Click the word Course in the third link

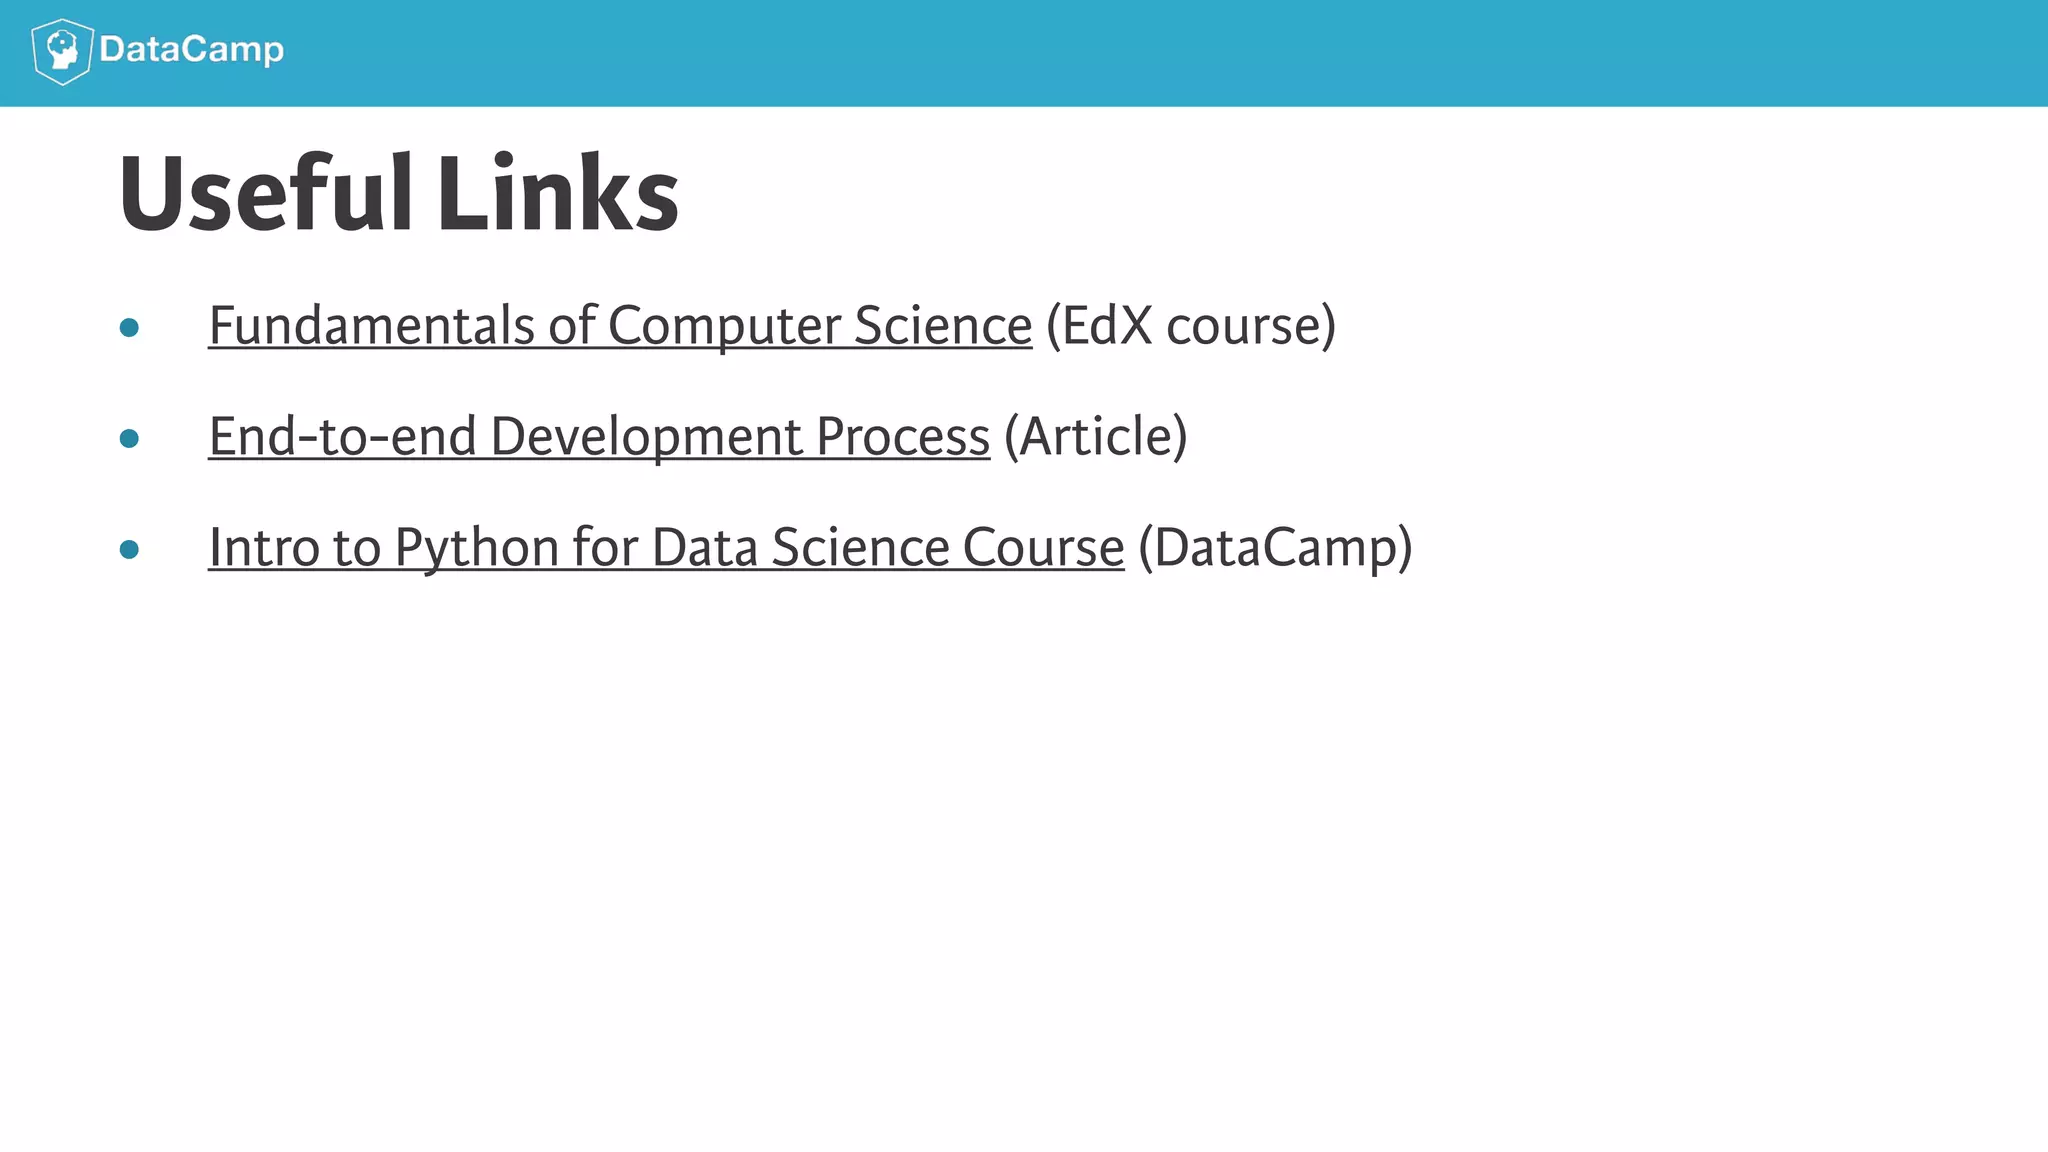coord(1044,548)
